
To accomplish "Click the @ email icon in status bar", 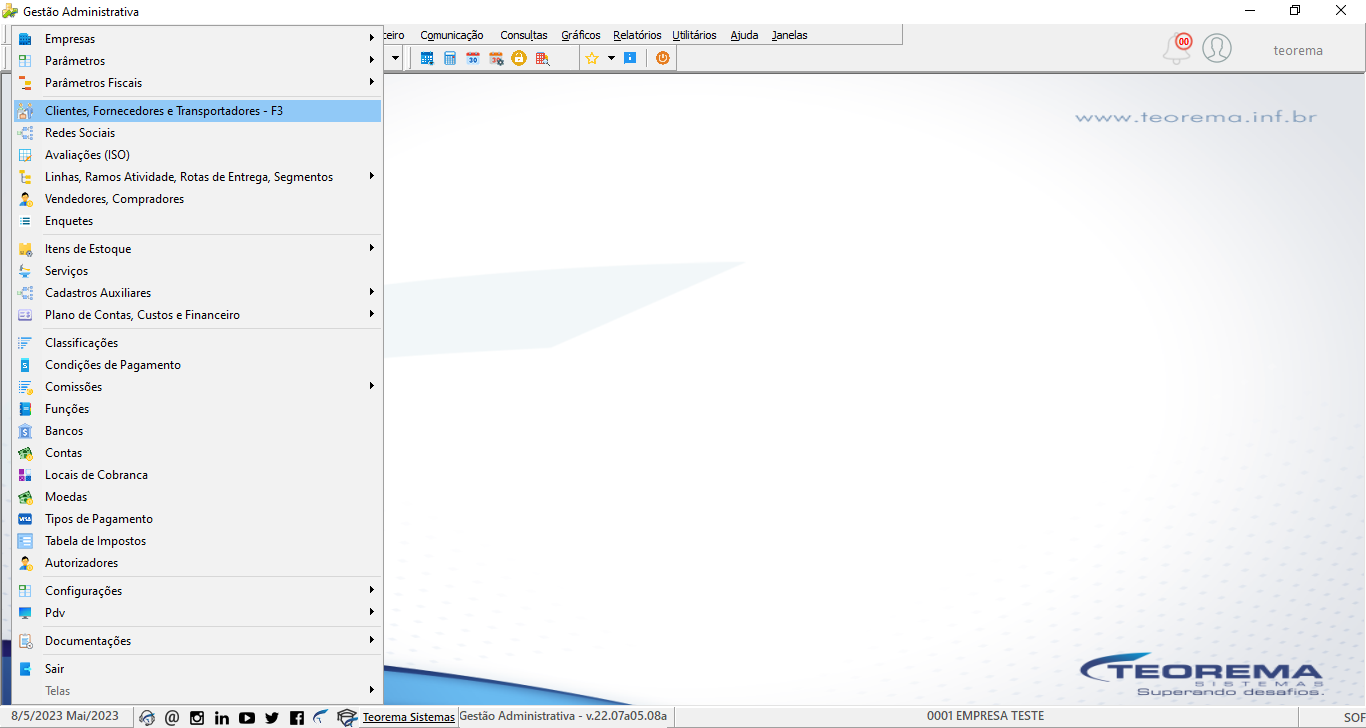I will (172, 717).
